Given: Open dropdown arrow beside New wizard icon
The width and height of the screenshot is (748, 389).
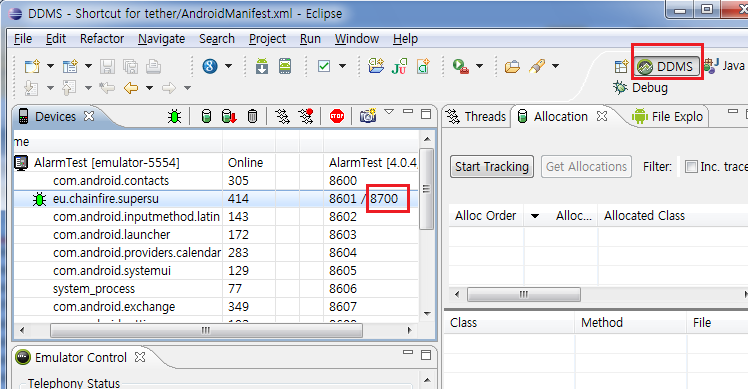Looking at the screenshot, I should 50,66.
